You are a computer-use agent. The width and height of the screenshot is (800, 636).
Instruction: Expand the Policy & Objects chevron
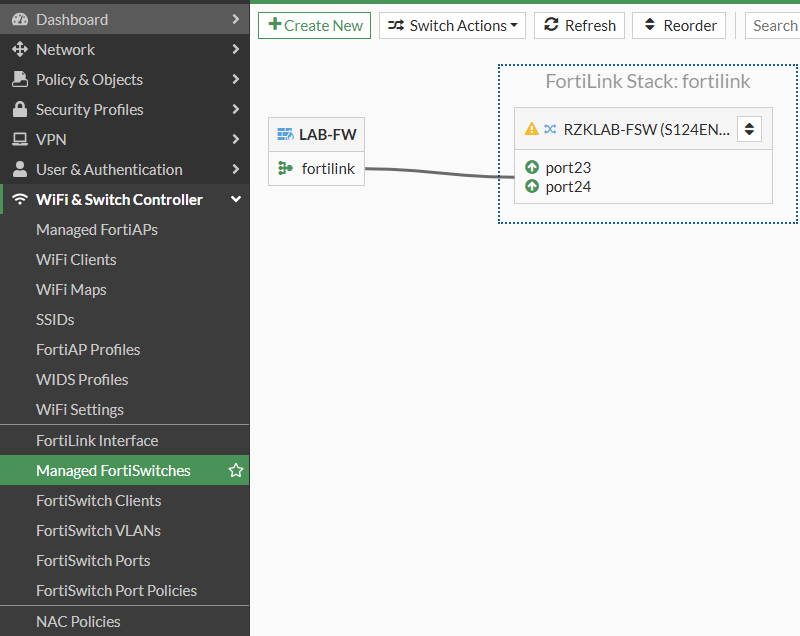[235, 79]
